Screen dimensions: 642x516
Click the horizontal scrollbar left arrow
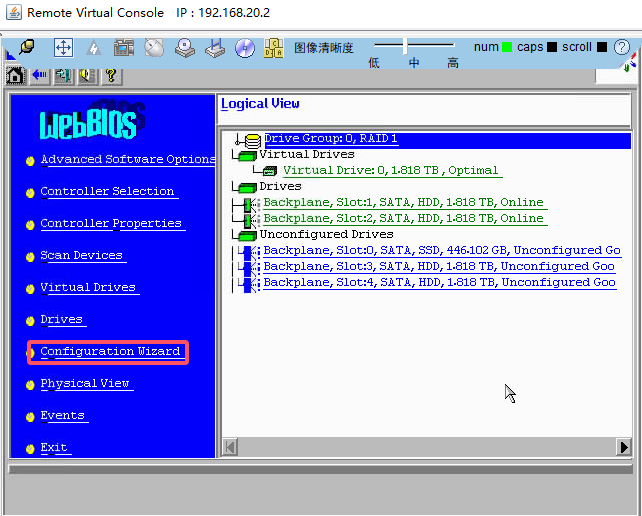[230, 447]
